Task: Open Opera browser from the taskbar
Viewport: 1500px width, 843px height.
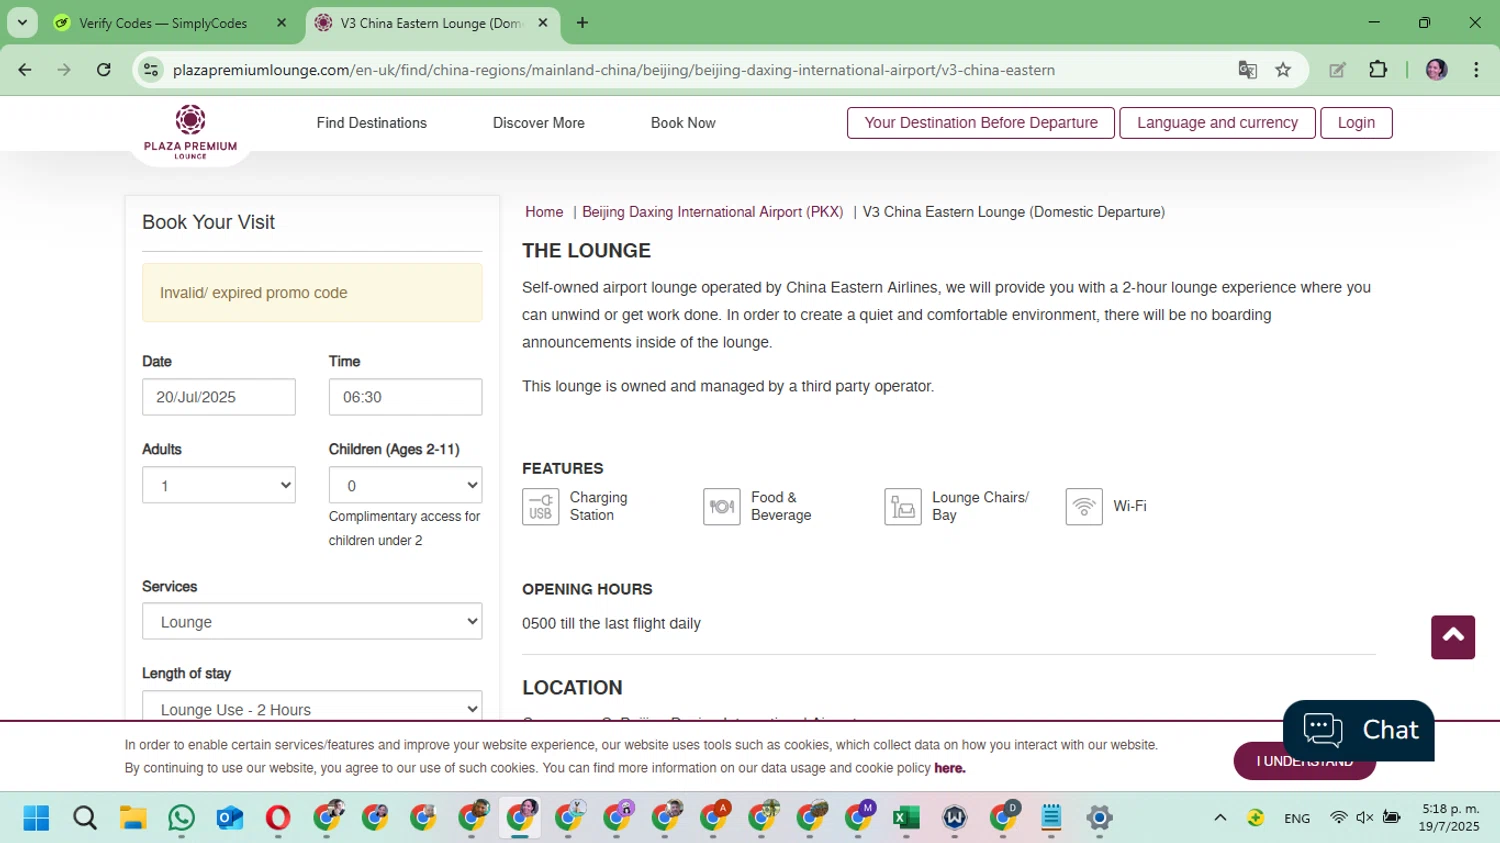Action: pyautogui.click(x=277, y=818)
